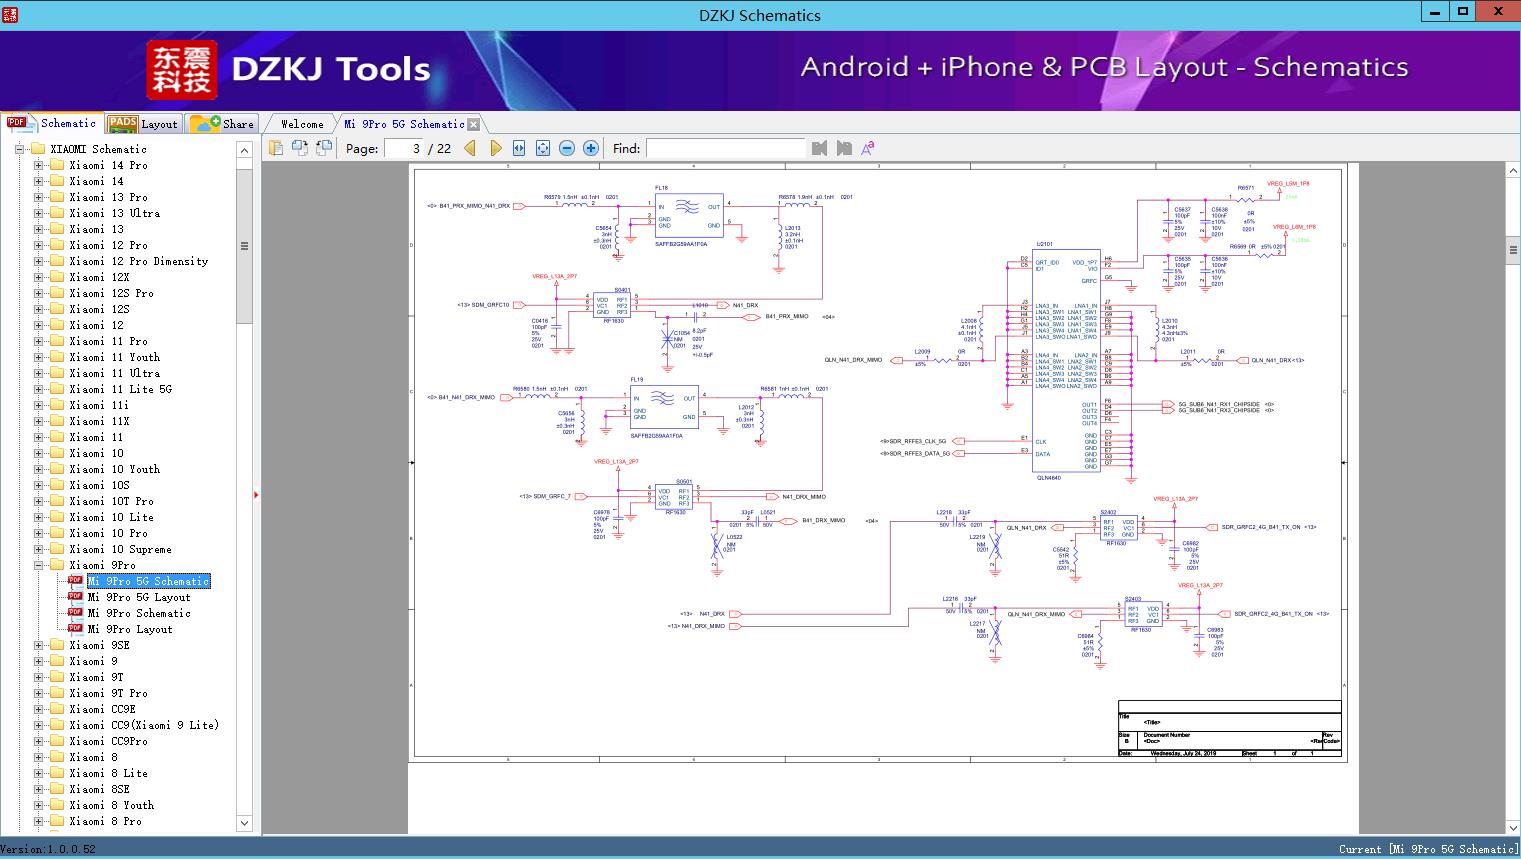Click the Version:1.0.0.52 status text
This screenshot has height=859, width=1521.
click(48, 849)
